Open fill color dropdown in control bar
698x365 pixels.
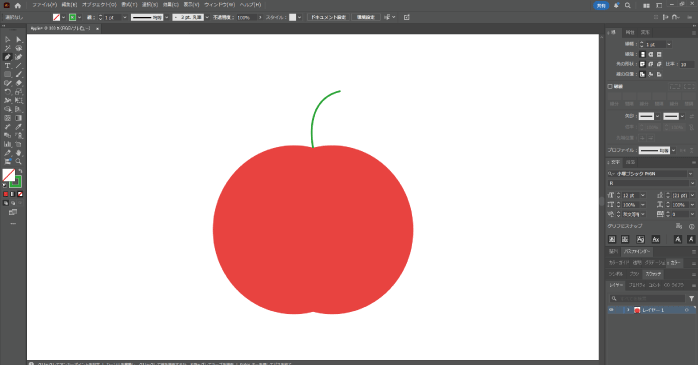[x=64, y=17]
